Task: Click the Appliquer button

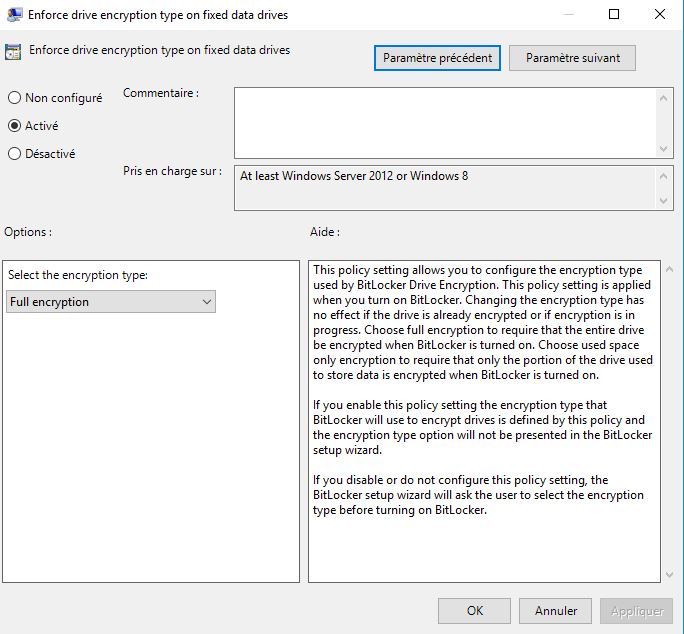Action: 636,610
